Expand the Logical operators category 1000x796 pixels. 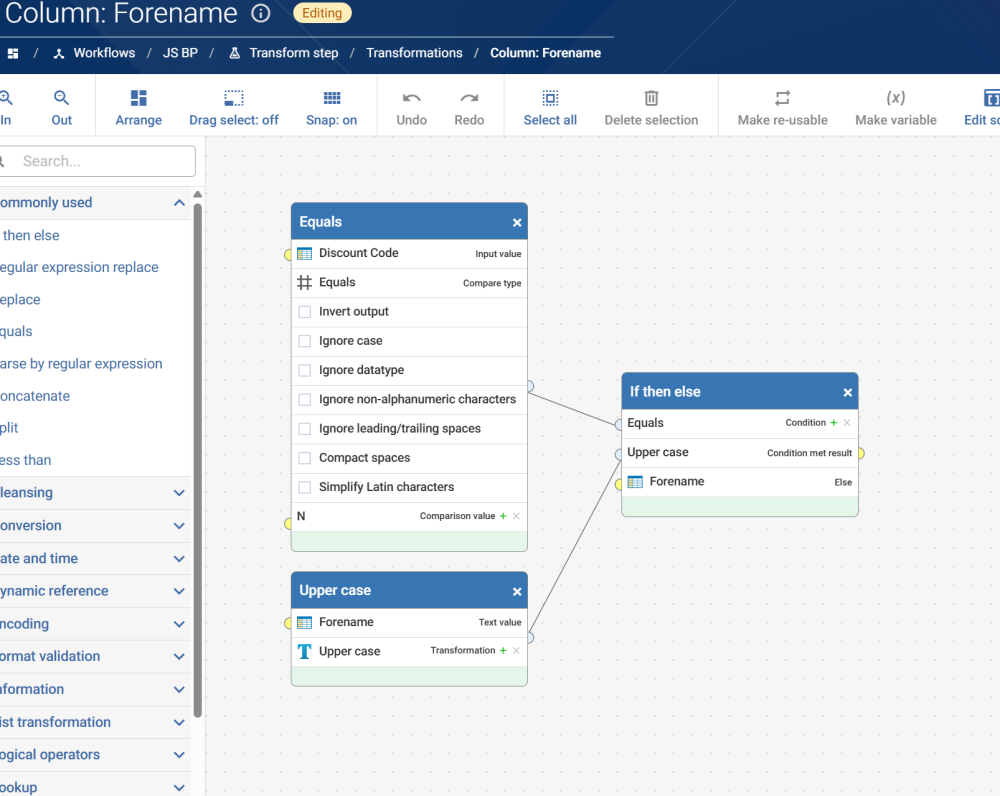point(179,755)
